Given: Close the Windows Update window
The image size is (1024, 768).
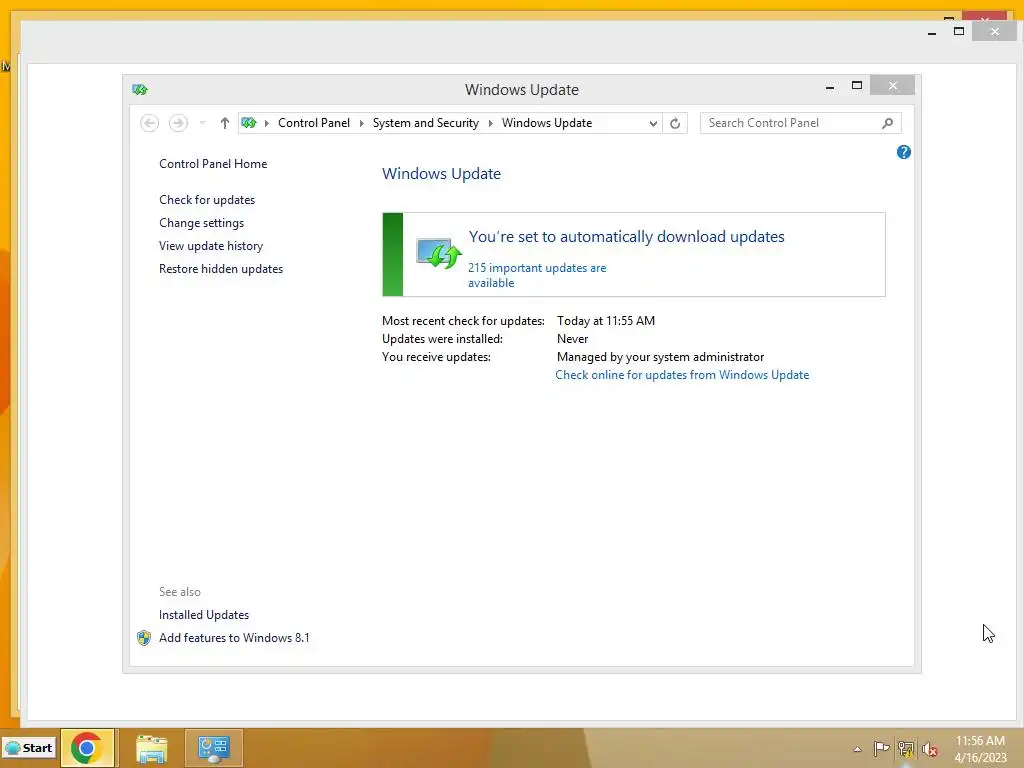Looking at the screenshot, I should (893, 86).
